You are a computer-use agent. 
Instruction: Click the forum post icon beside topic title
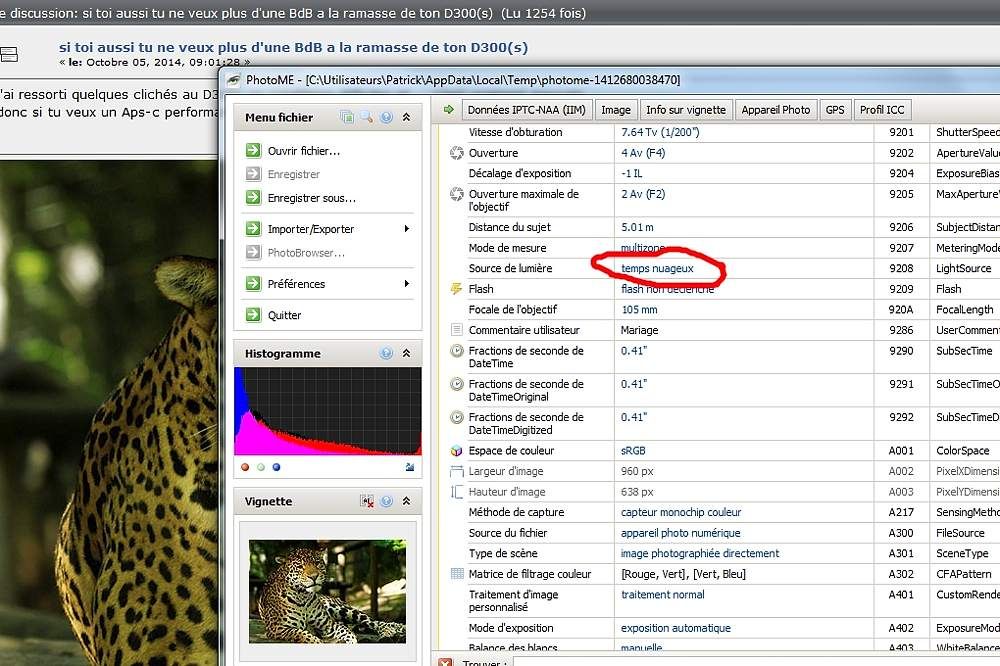tap(9, 54)
